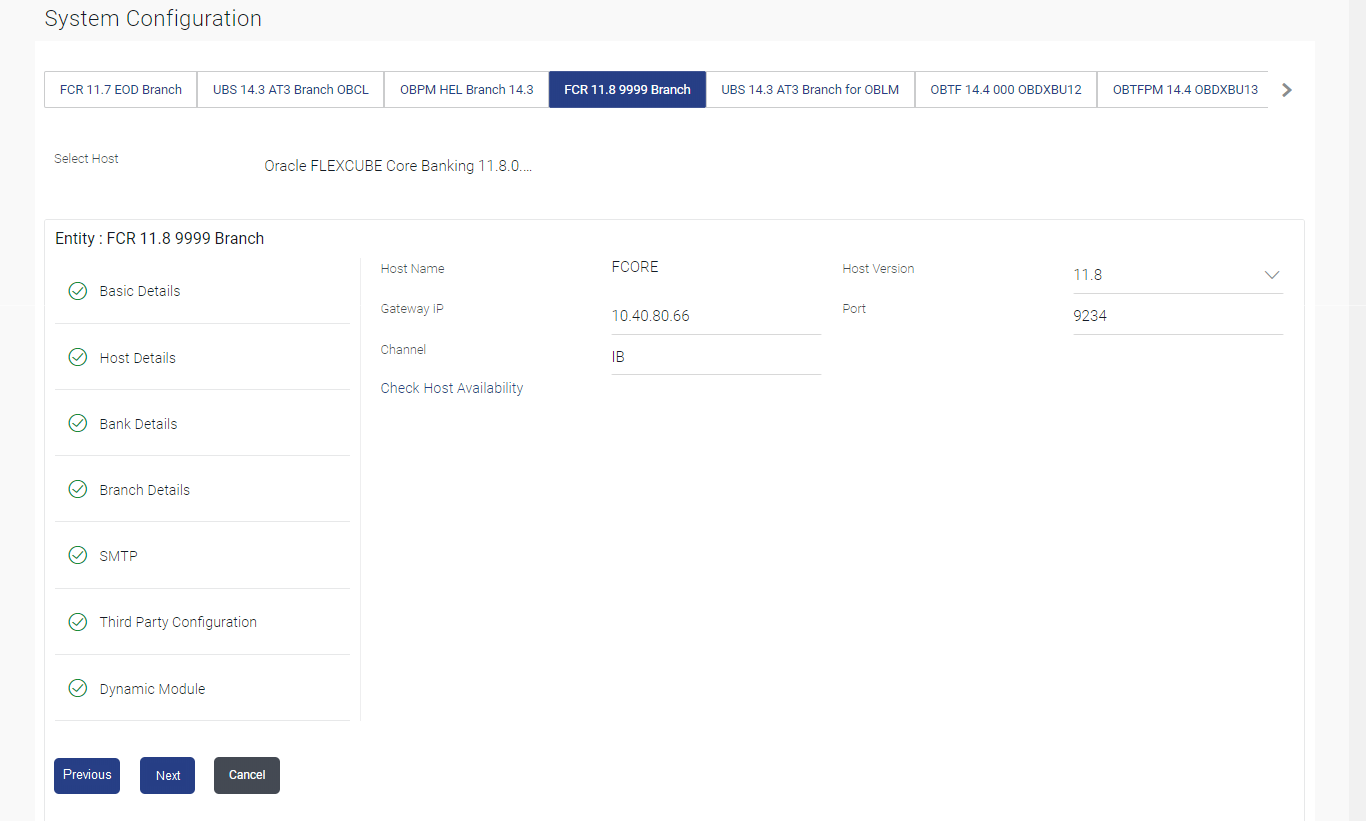This screenshot has height=821, width=1366.
Task: Open the Host Version dropdown
Action: click(x=1178, y=275)
